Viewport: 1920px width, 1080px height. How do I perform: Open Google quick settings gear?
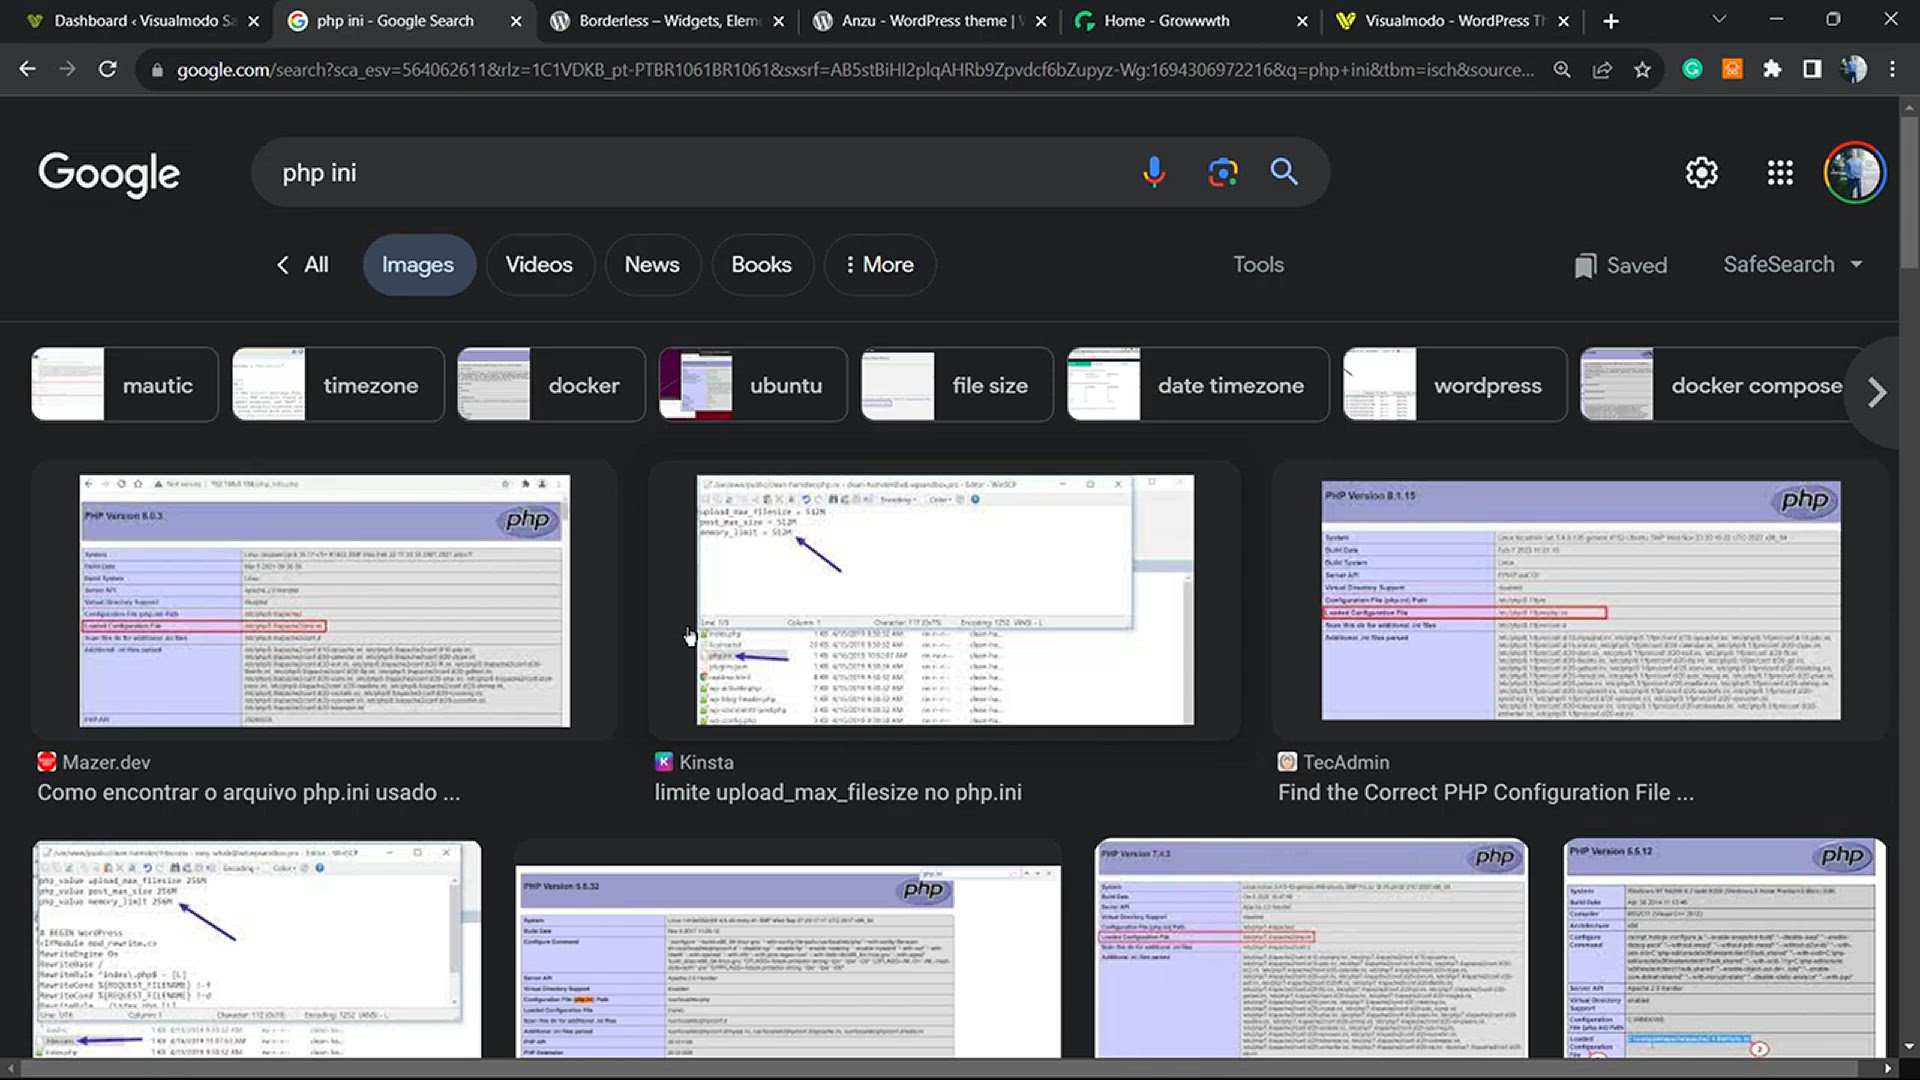click(1701, 173)
